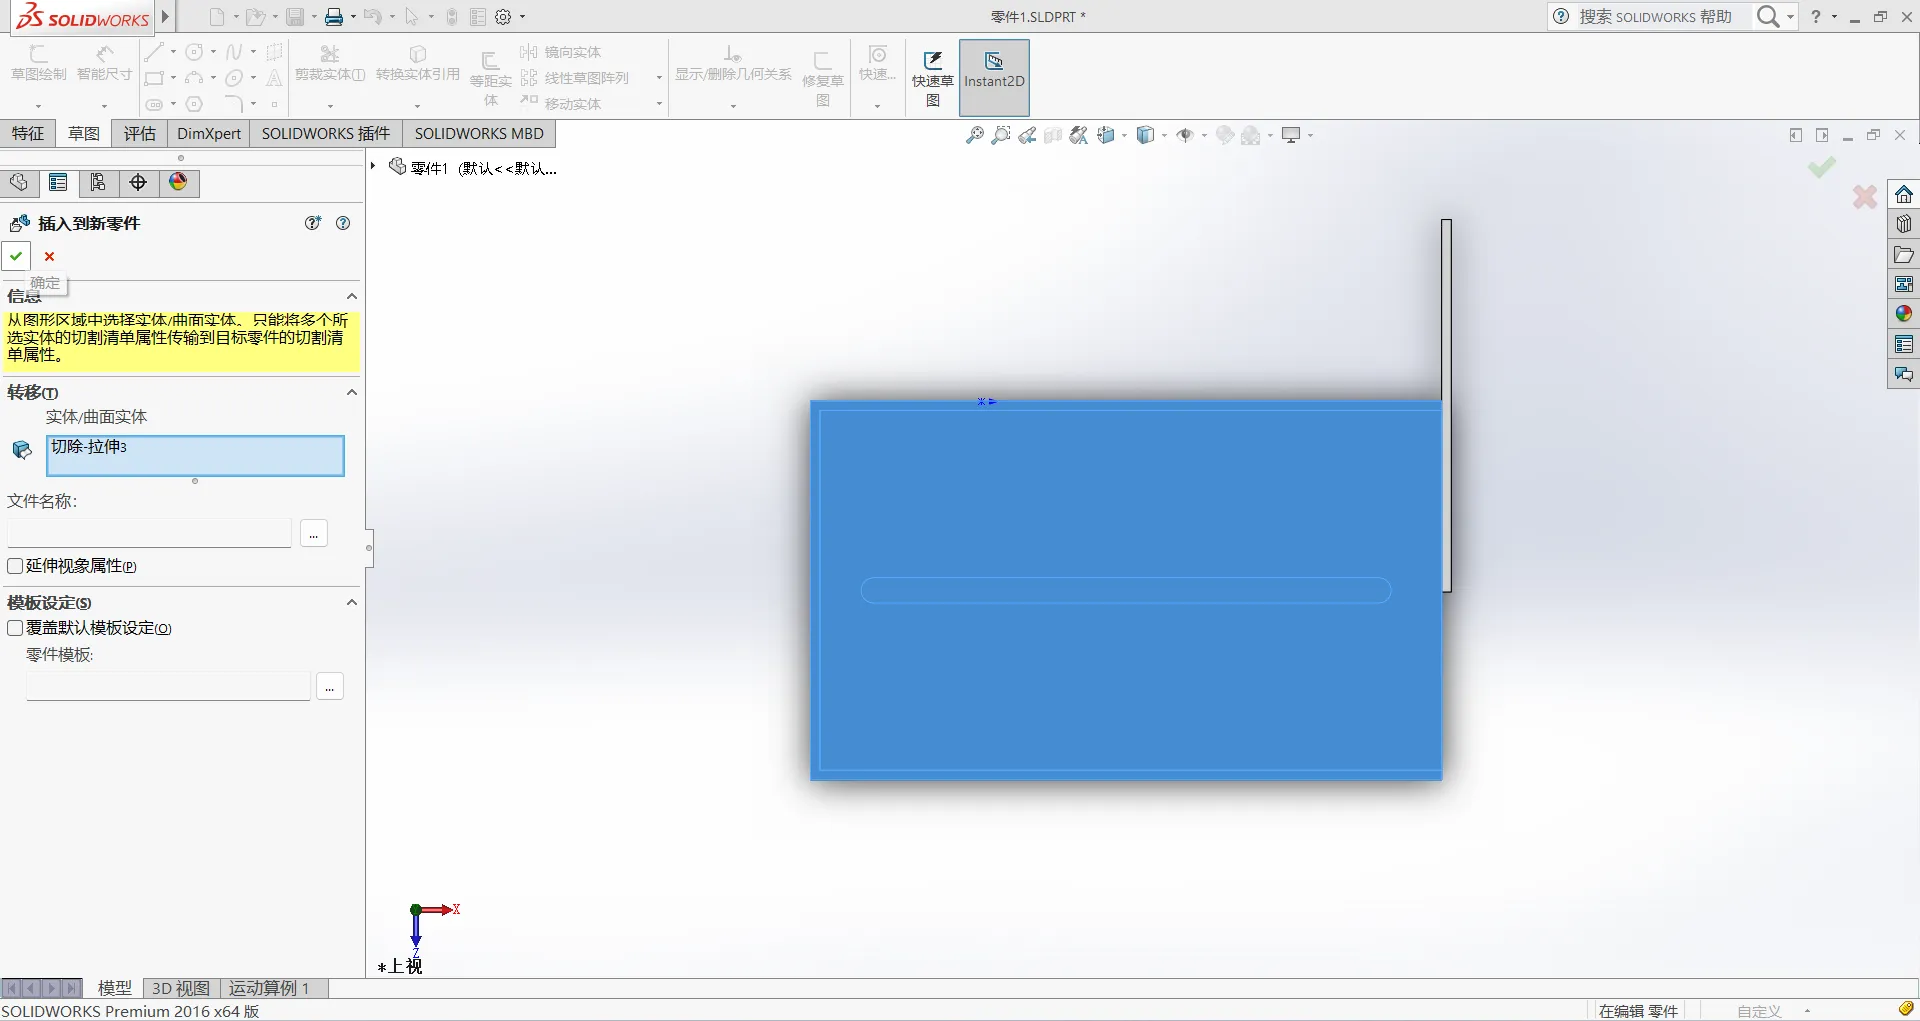Expand the 零件1 flyout tree arrow
The image size is (1920, 1021).
373,166
